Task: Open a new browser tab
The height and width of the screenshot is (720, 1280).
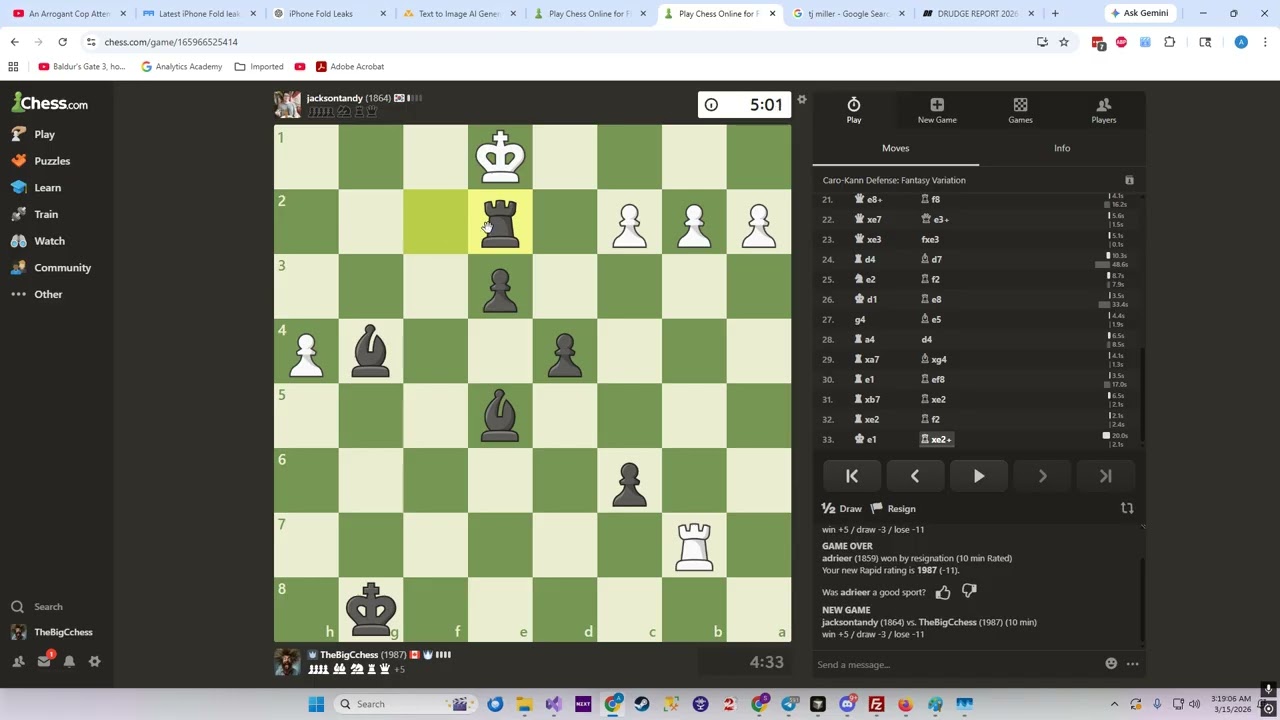Action: 1055,14
